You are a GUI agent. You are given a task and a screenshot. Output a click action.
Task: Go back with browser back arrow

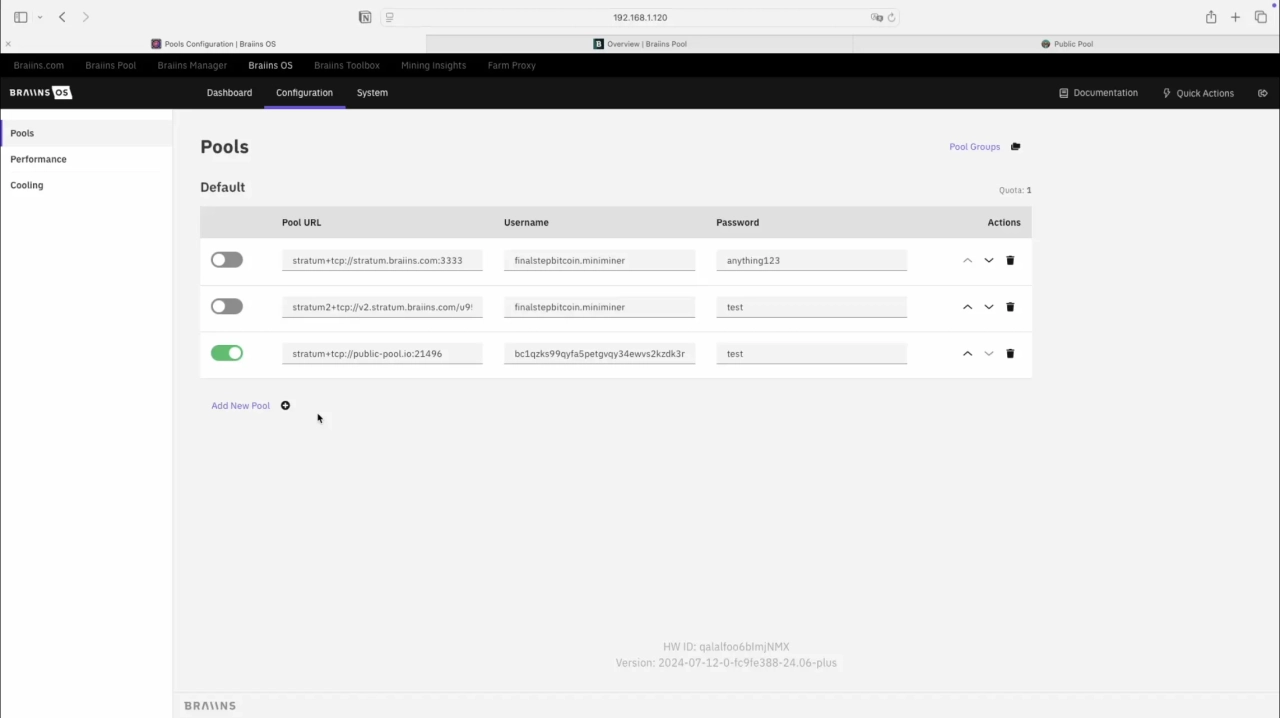62,17
